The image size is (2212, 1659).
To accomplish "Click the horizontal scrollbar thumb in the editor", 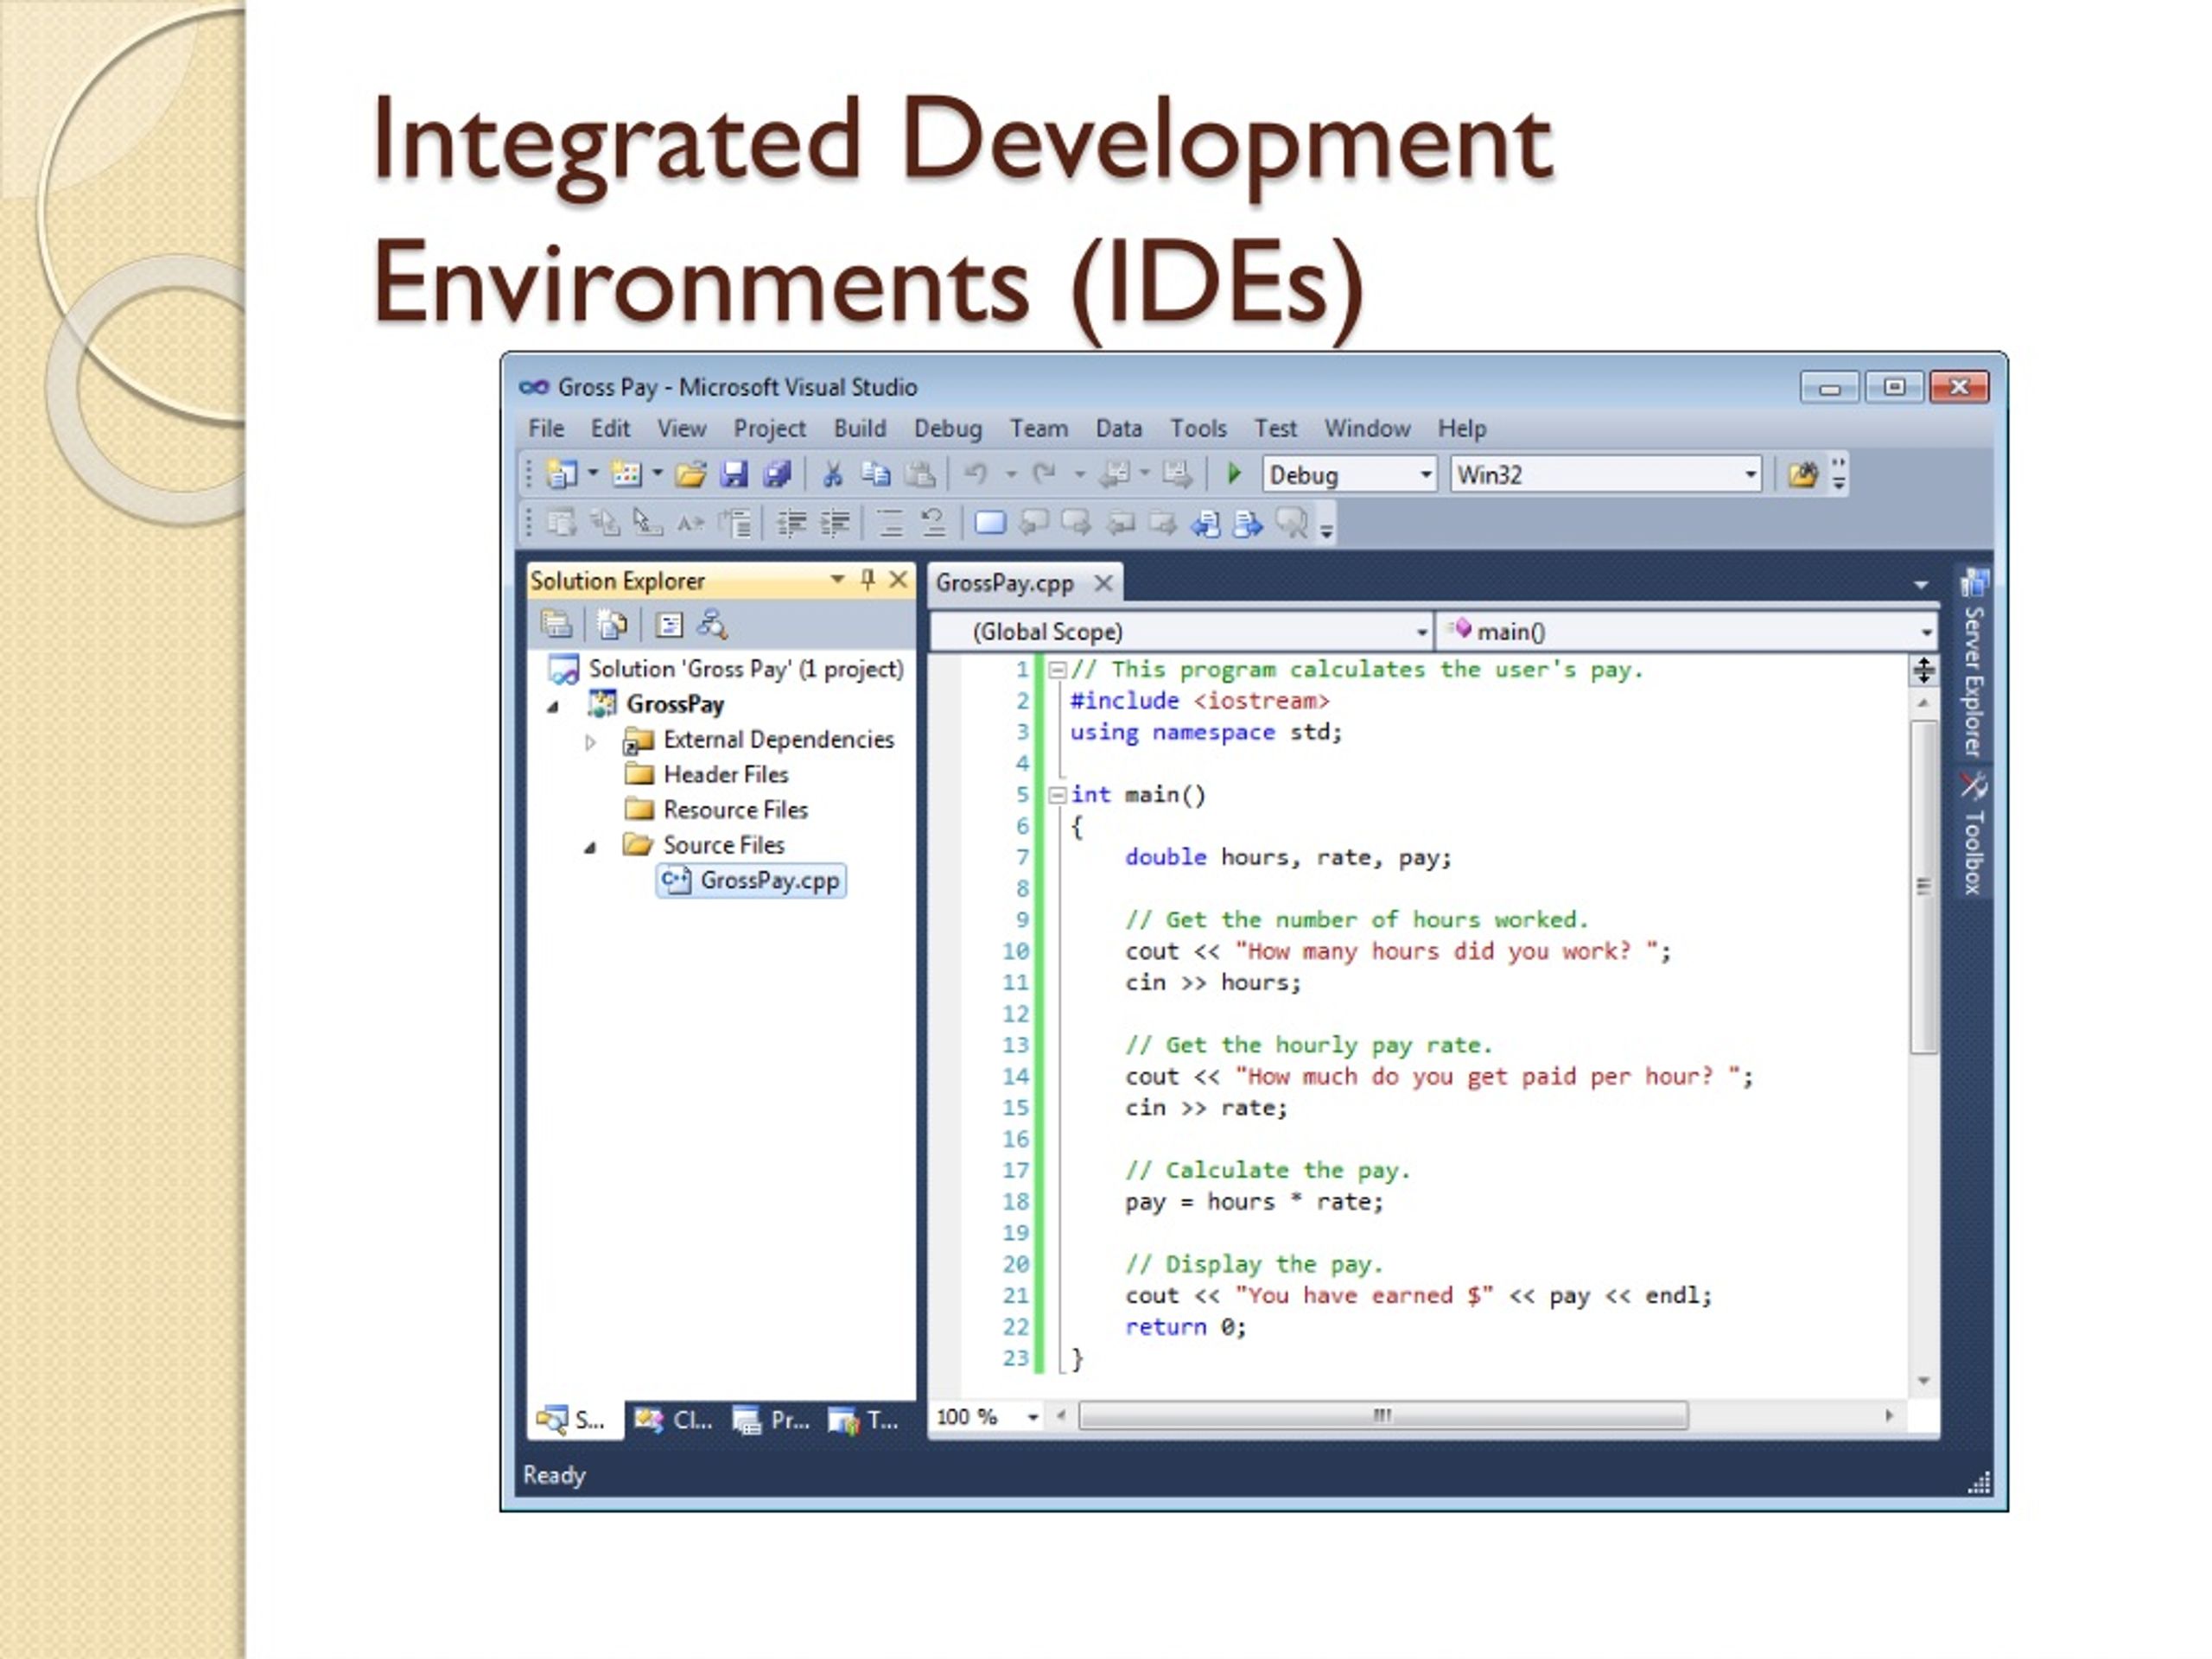I will pos(1383,1416).
